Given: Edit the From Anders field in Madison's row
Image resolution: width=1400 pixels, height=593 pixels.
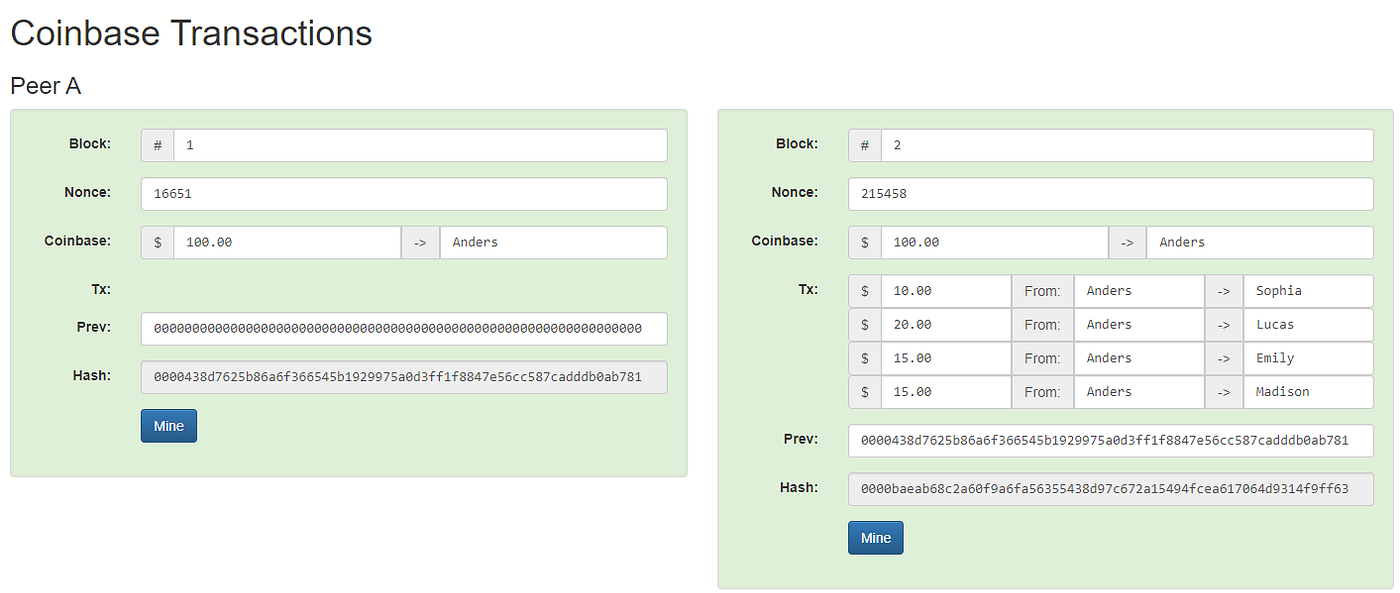Looking at the screenshot, I should (x=1139, y=392).
